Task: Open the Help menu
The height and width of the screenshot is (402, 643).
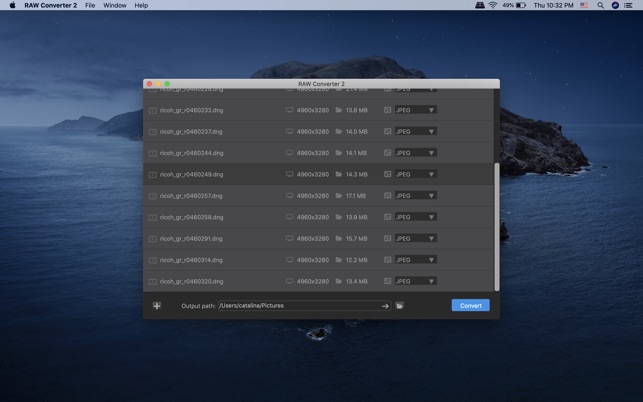Action: (141, 5)
